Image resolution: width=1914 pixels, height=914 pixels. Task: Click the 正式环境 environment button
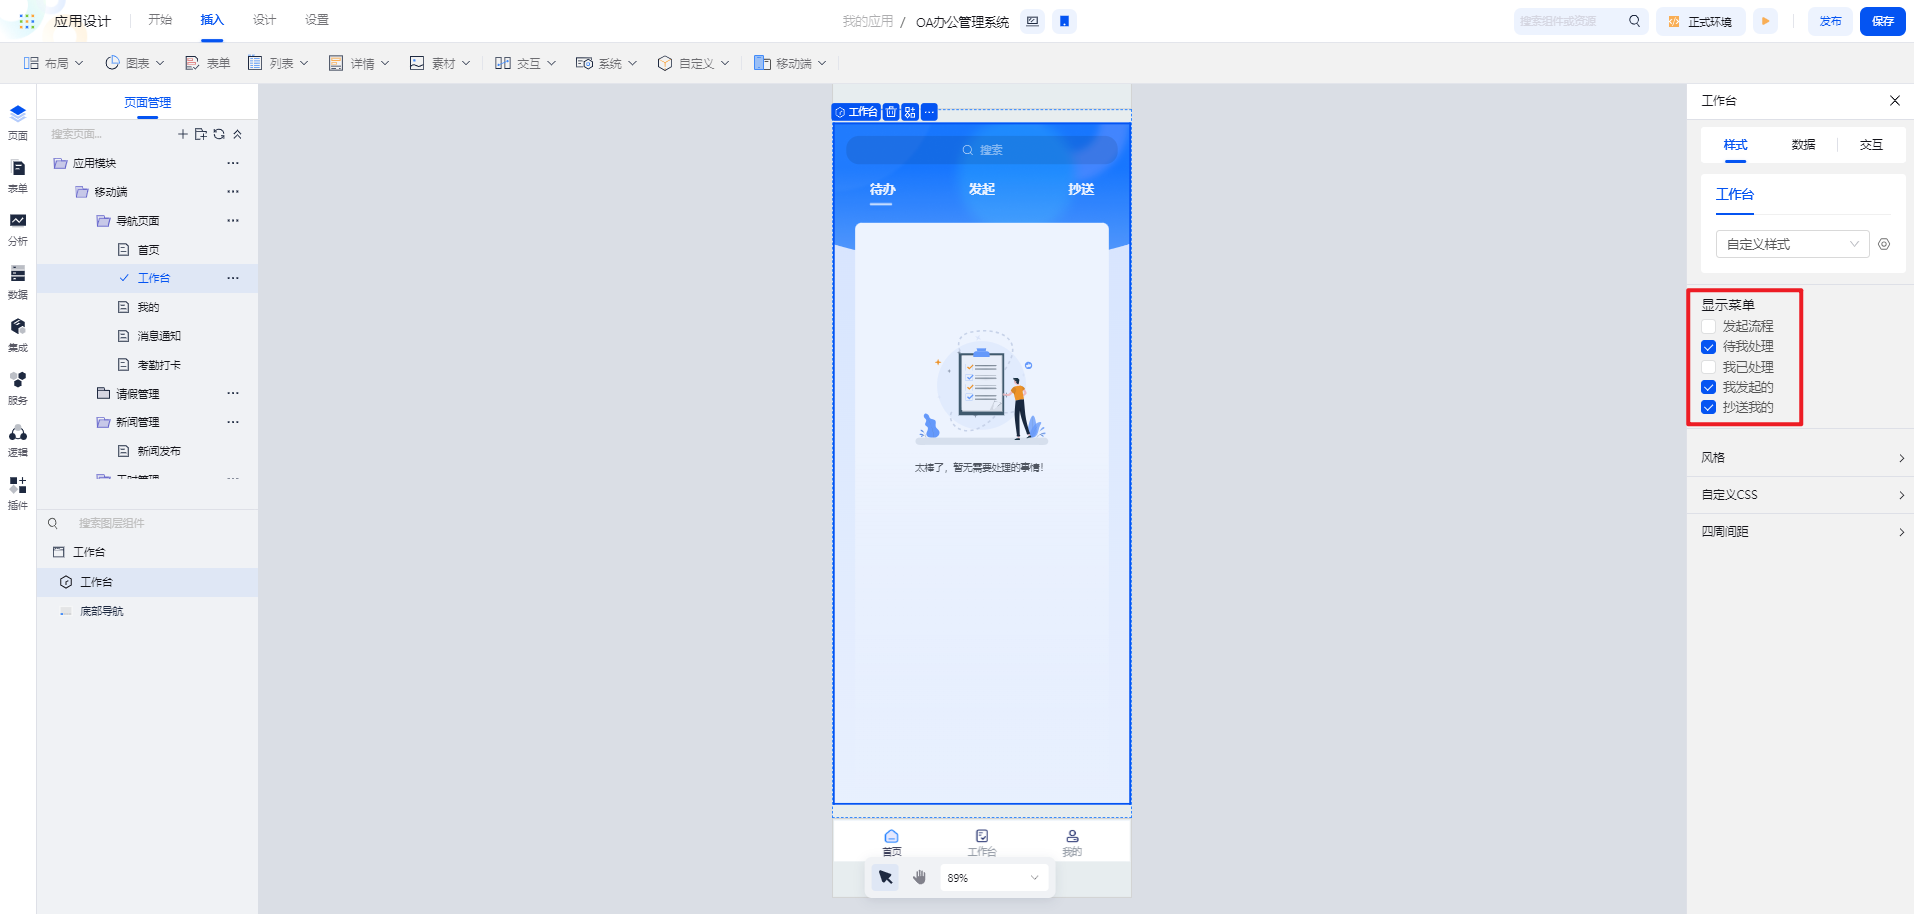(1701, 21)
